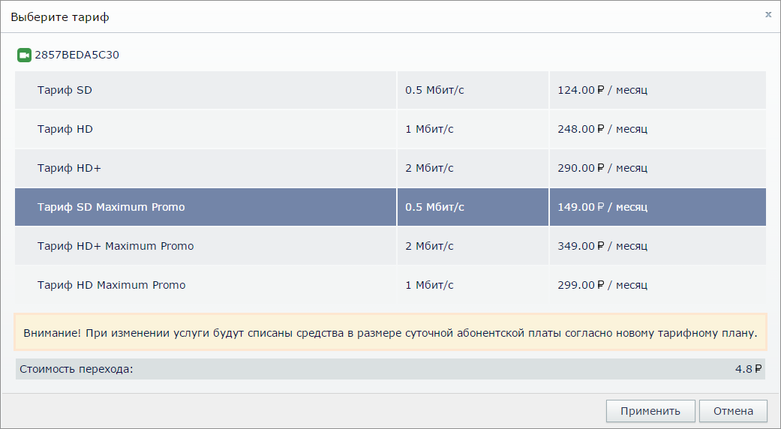Click the Внимание warning message
Screen dimensions: 781x429
390,332
